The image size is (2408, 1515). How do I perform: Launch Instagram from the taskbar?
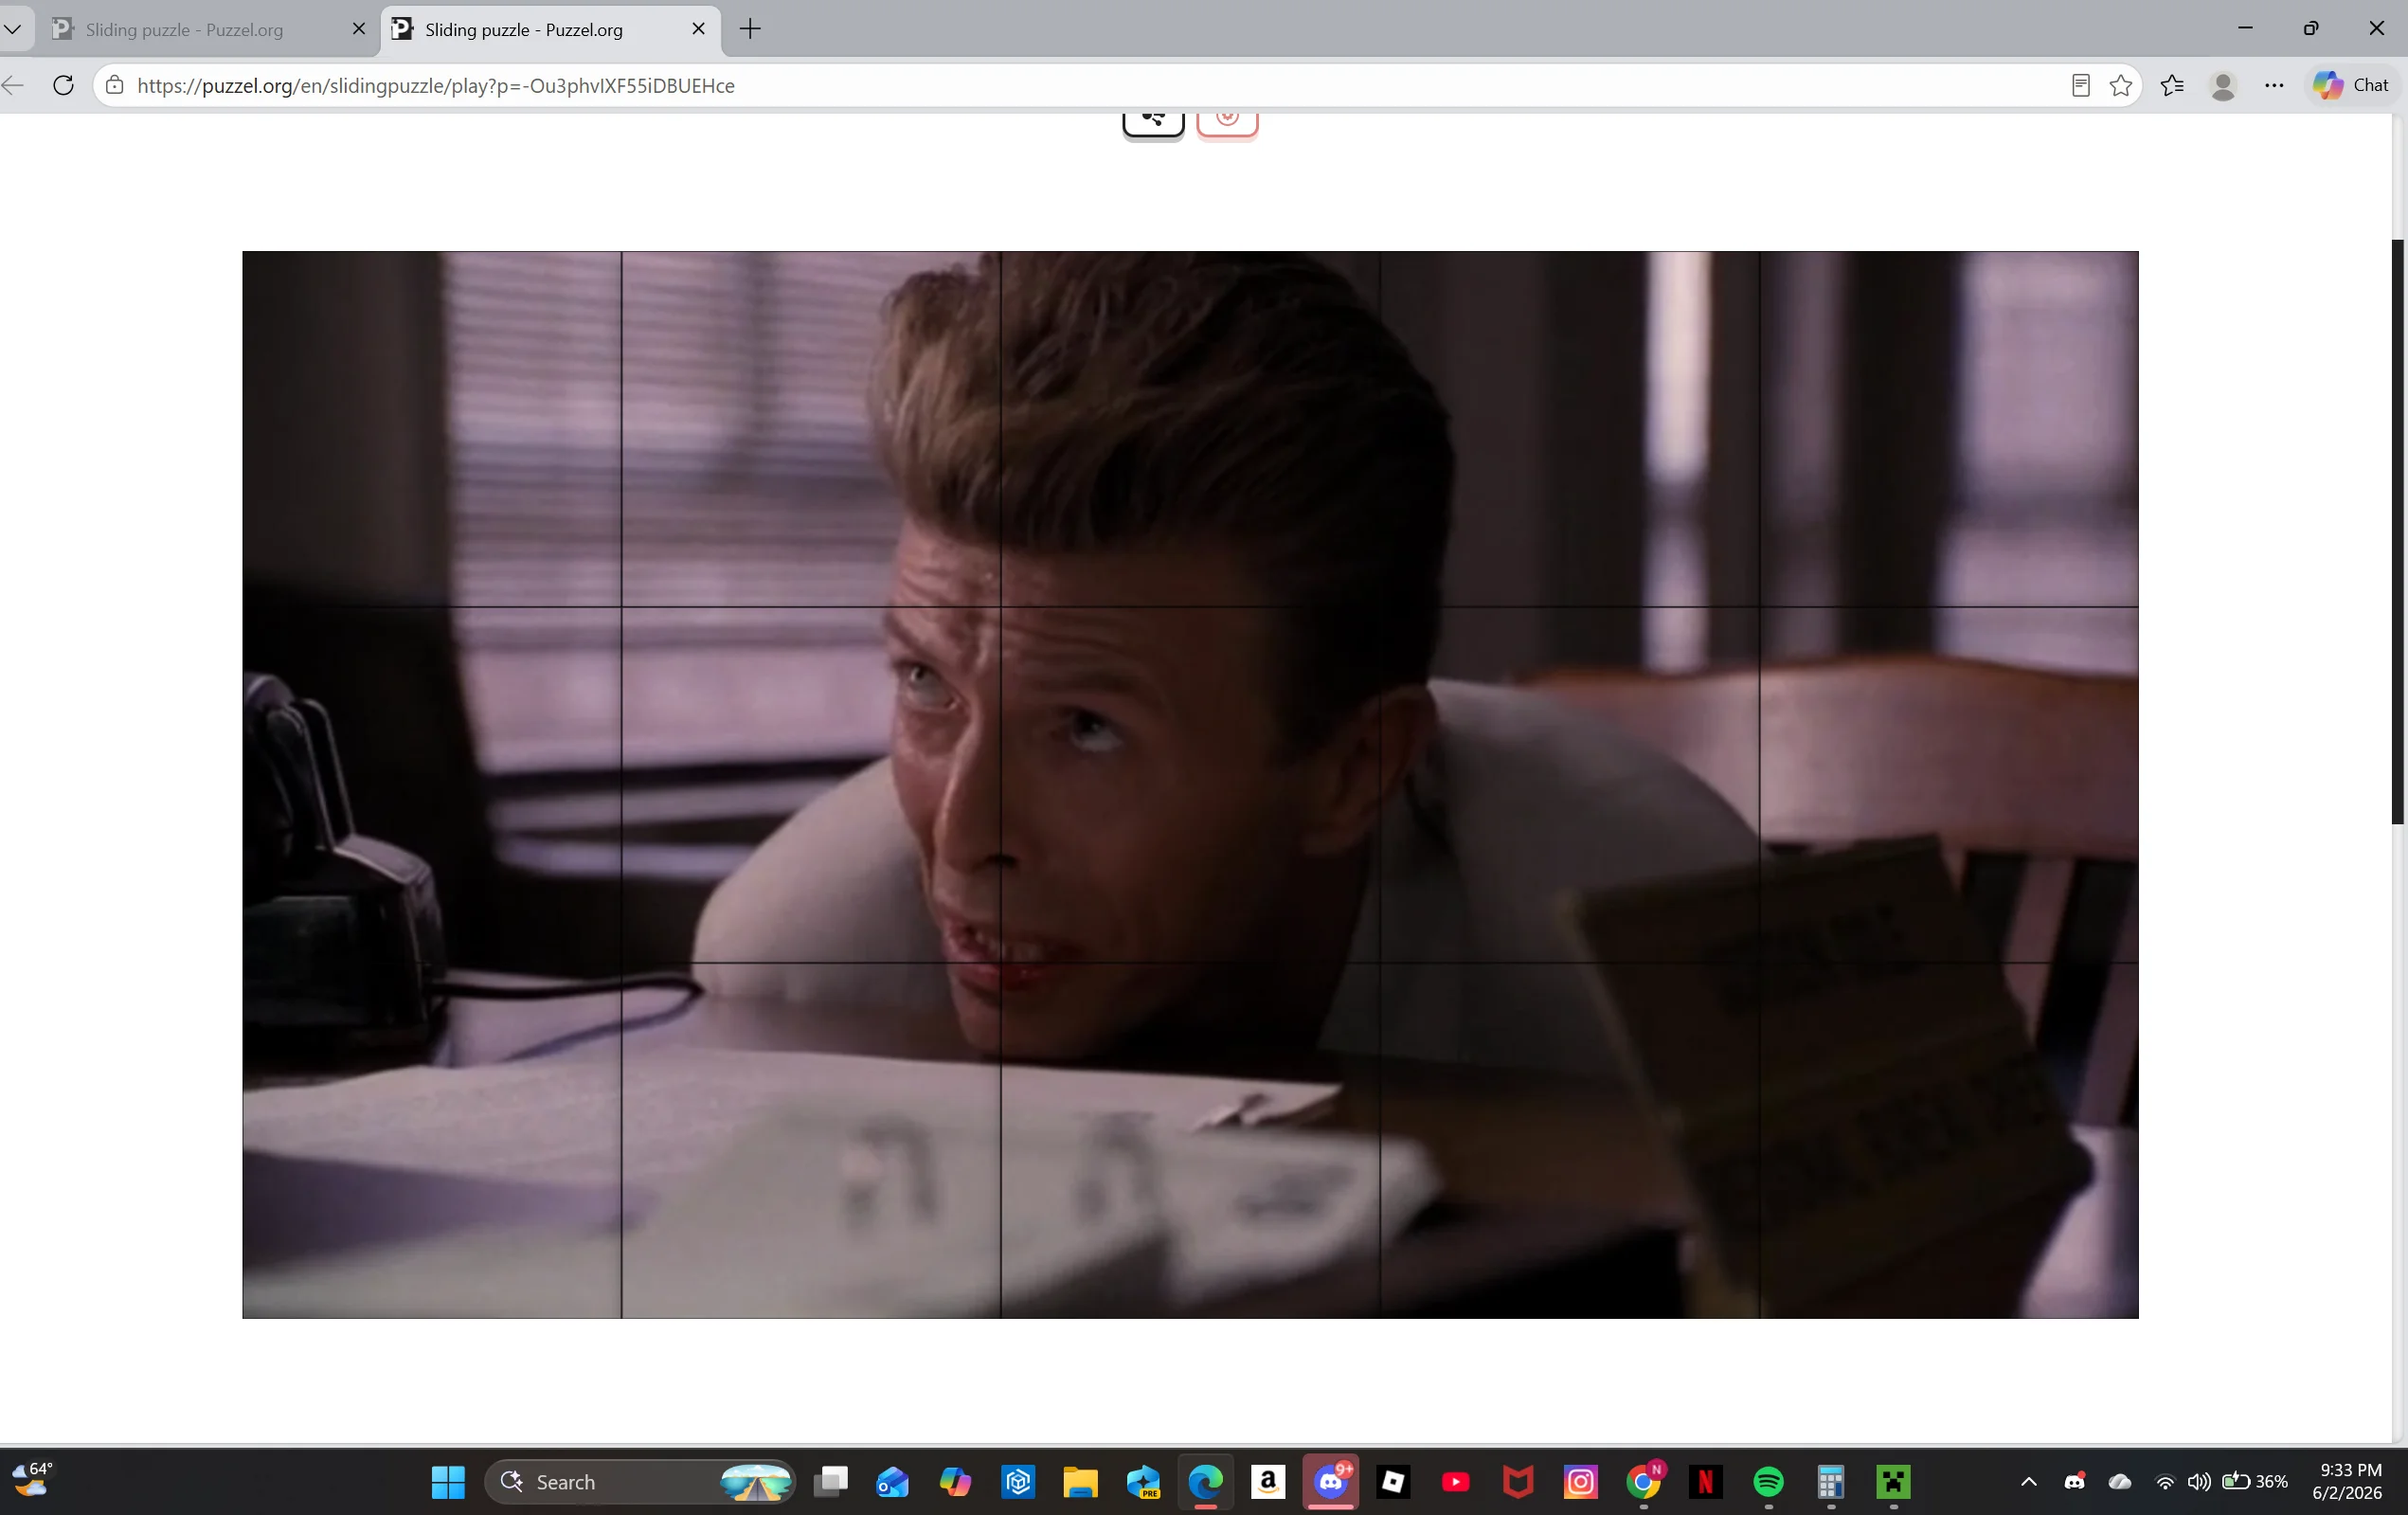point(1581,1482)
